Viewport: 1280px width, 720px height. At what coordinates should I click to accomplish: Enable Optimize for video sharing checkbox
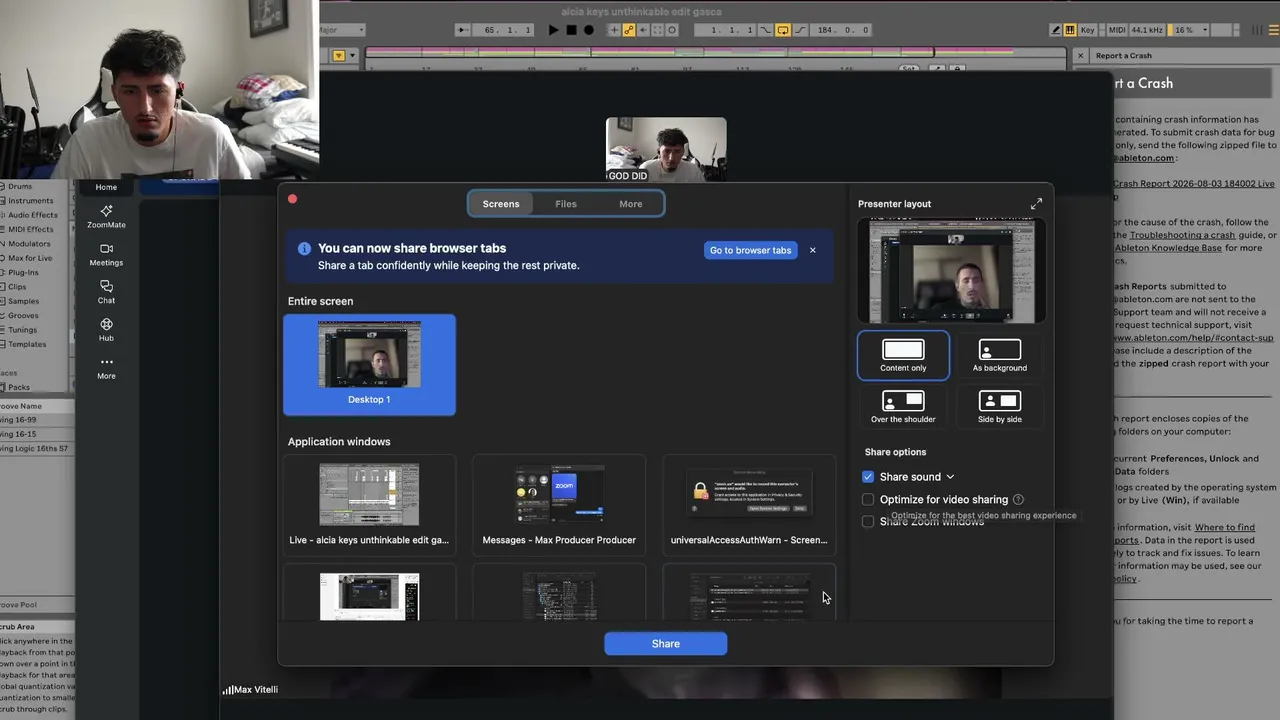(868, 499)
